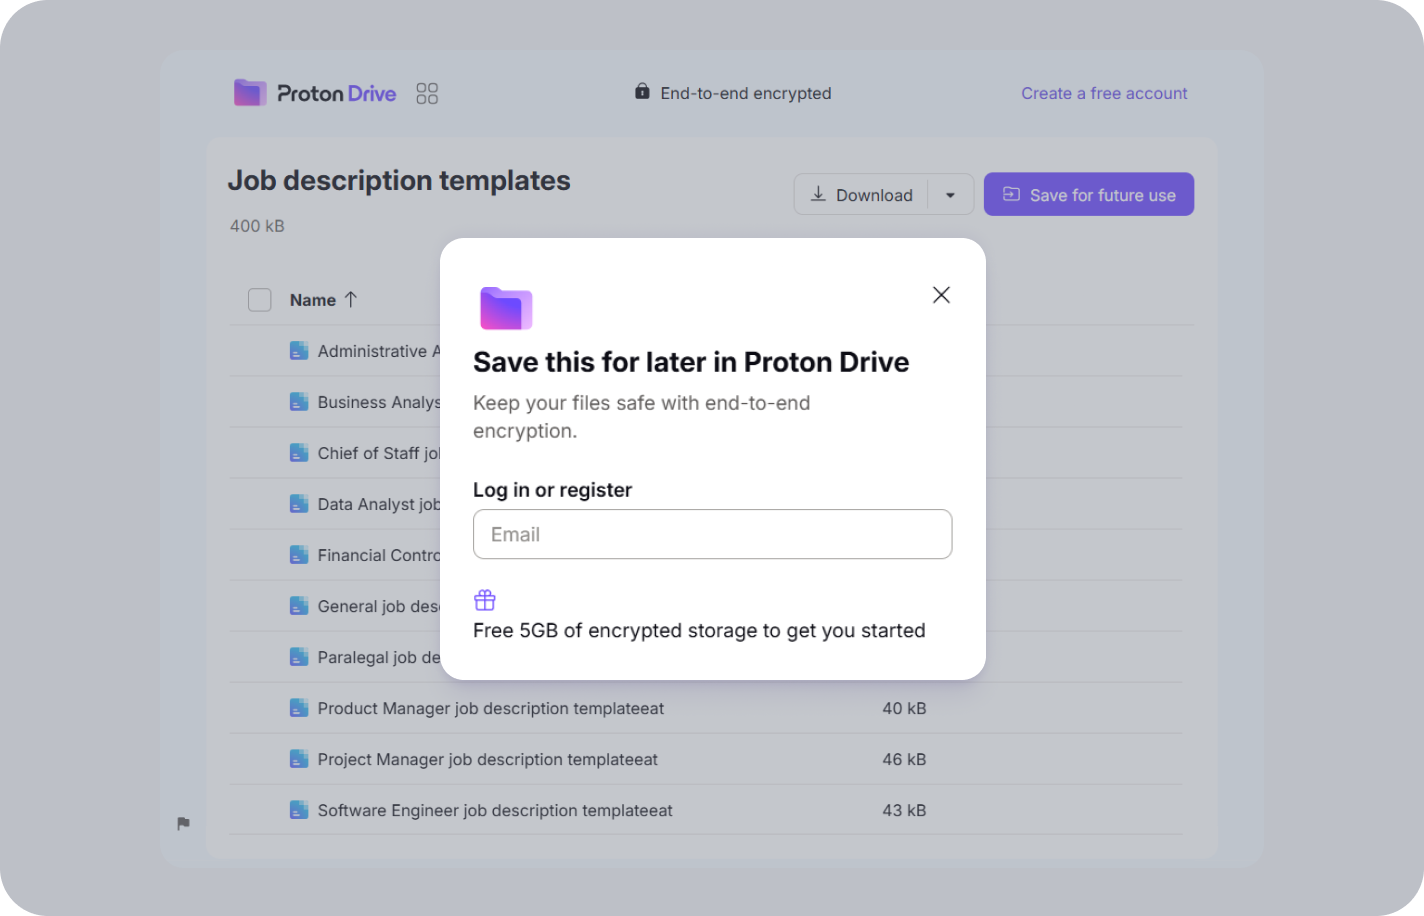The height and width of the screenshot is (916, 1424).
Task: Click the Product Manager template file icon
Action: pos(299,708)
